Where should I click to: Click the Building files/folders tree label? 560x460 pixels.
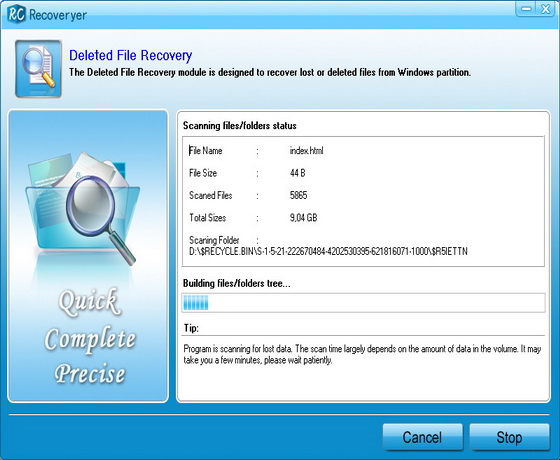click(236, 284)
